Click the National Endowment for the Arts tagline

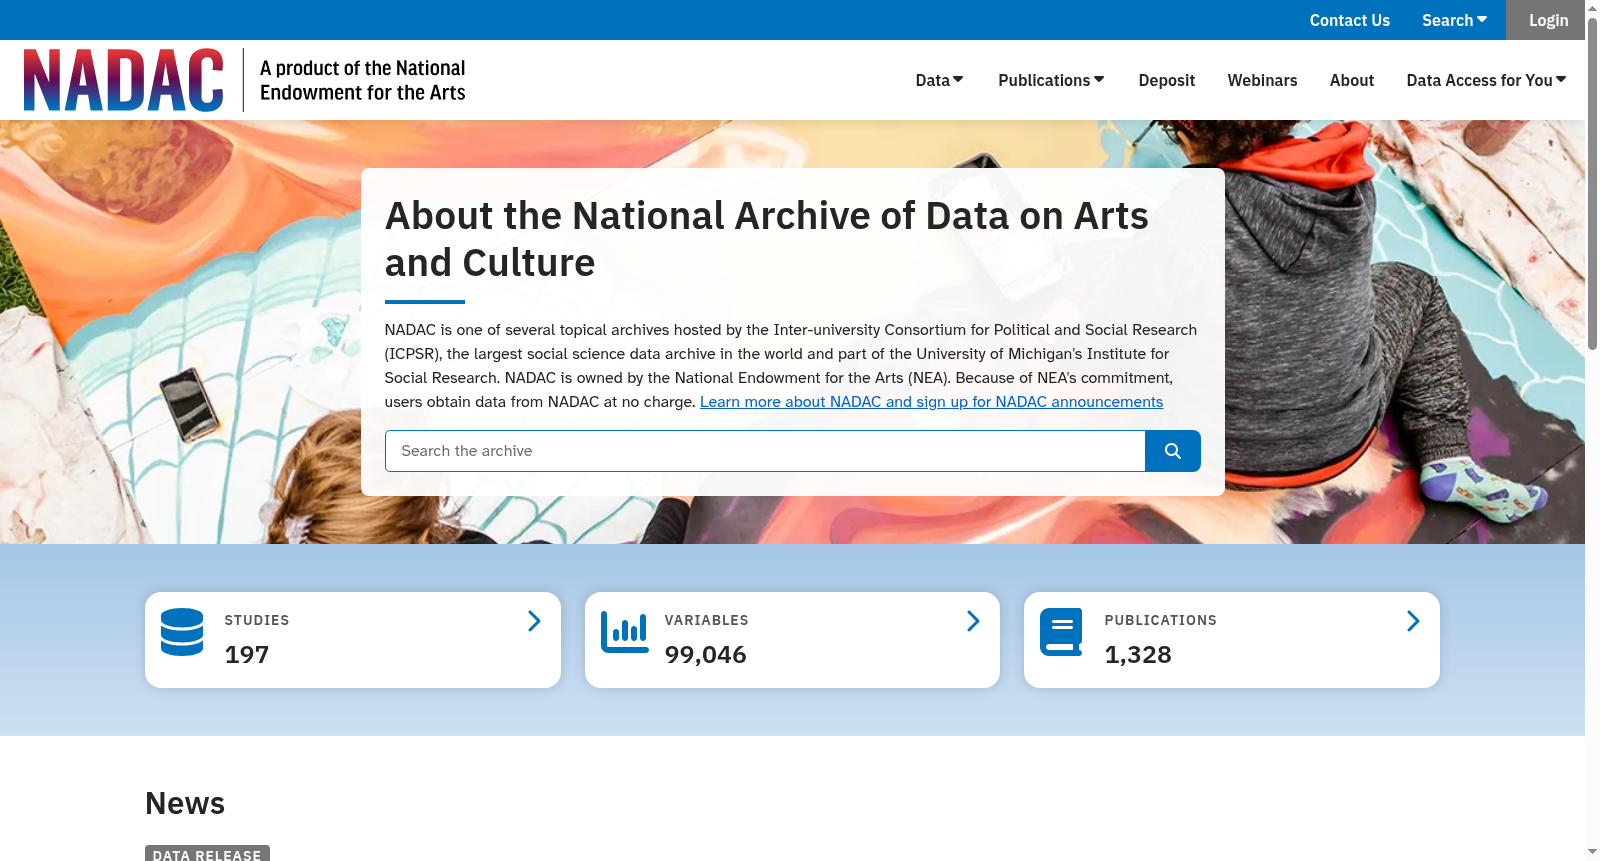(363, 80)
